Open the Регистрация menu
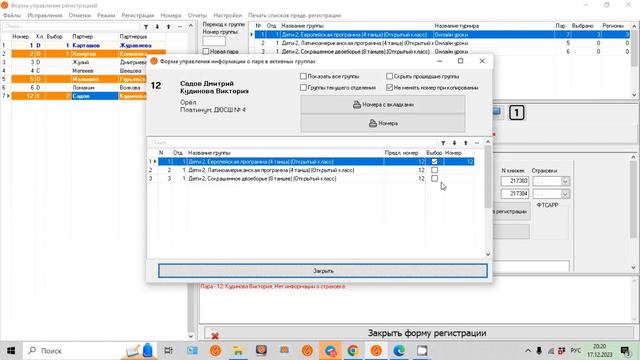Image resolution: width=640 pixels, height=360 pixels. pos(138,16)
